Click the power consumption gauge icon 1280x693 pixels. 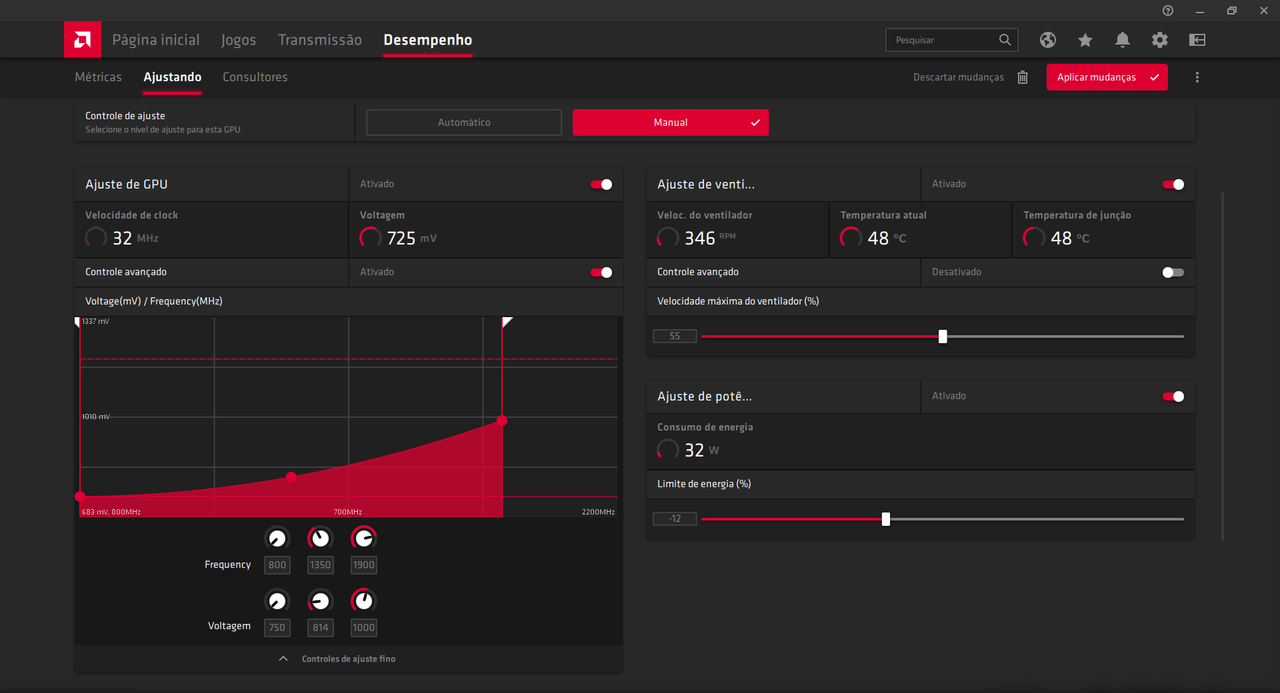668,450
